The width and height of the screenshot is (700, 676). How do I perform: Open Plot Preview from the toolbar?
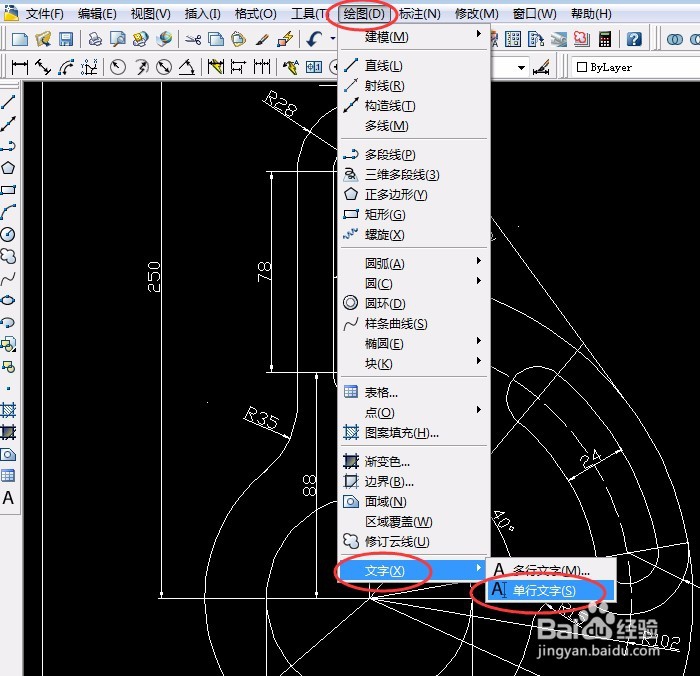[x=117, y=40]
